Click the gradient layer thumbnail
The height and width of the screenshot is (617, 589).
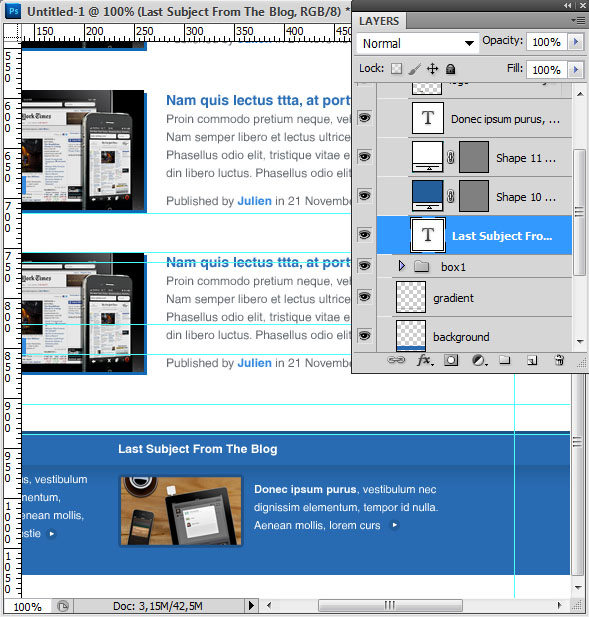click(x=411, y=297)
